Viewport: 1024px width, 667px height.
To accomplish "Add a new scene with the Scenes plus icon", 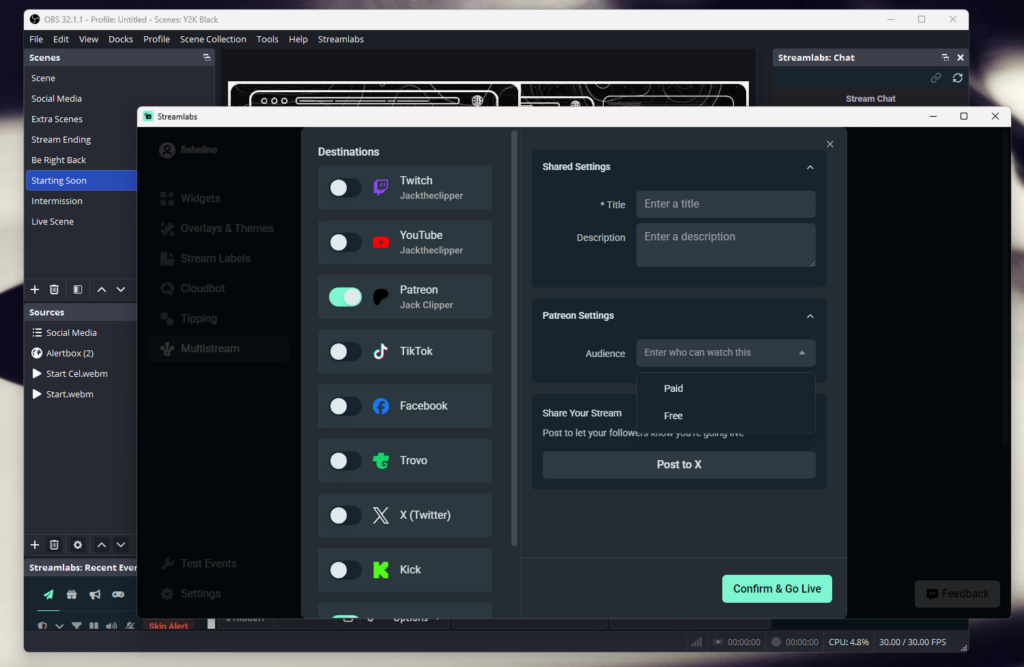I will point(35,289).
